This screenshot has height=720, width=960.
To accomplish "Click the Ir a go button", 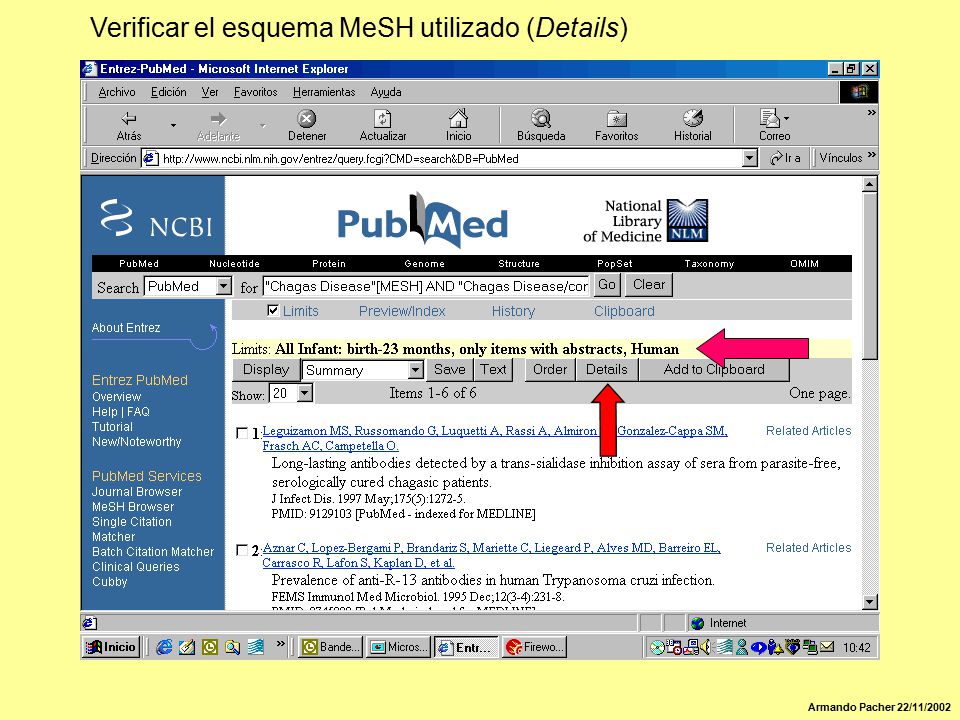I will (x=786, y=158).
